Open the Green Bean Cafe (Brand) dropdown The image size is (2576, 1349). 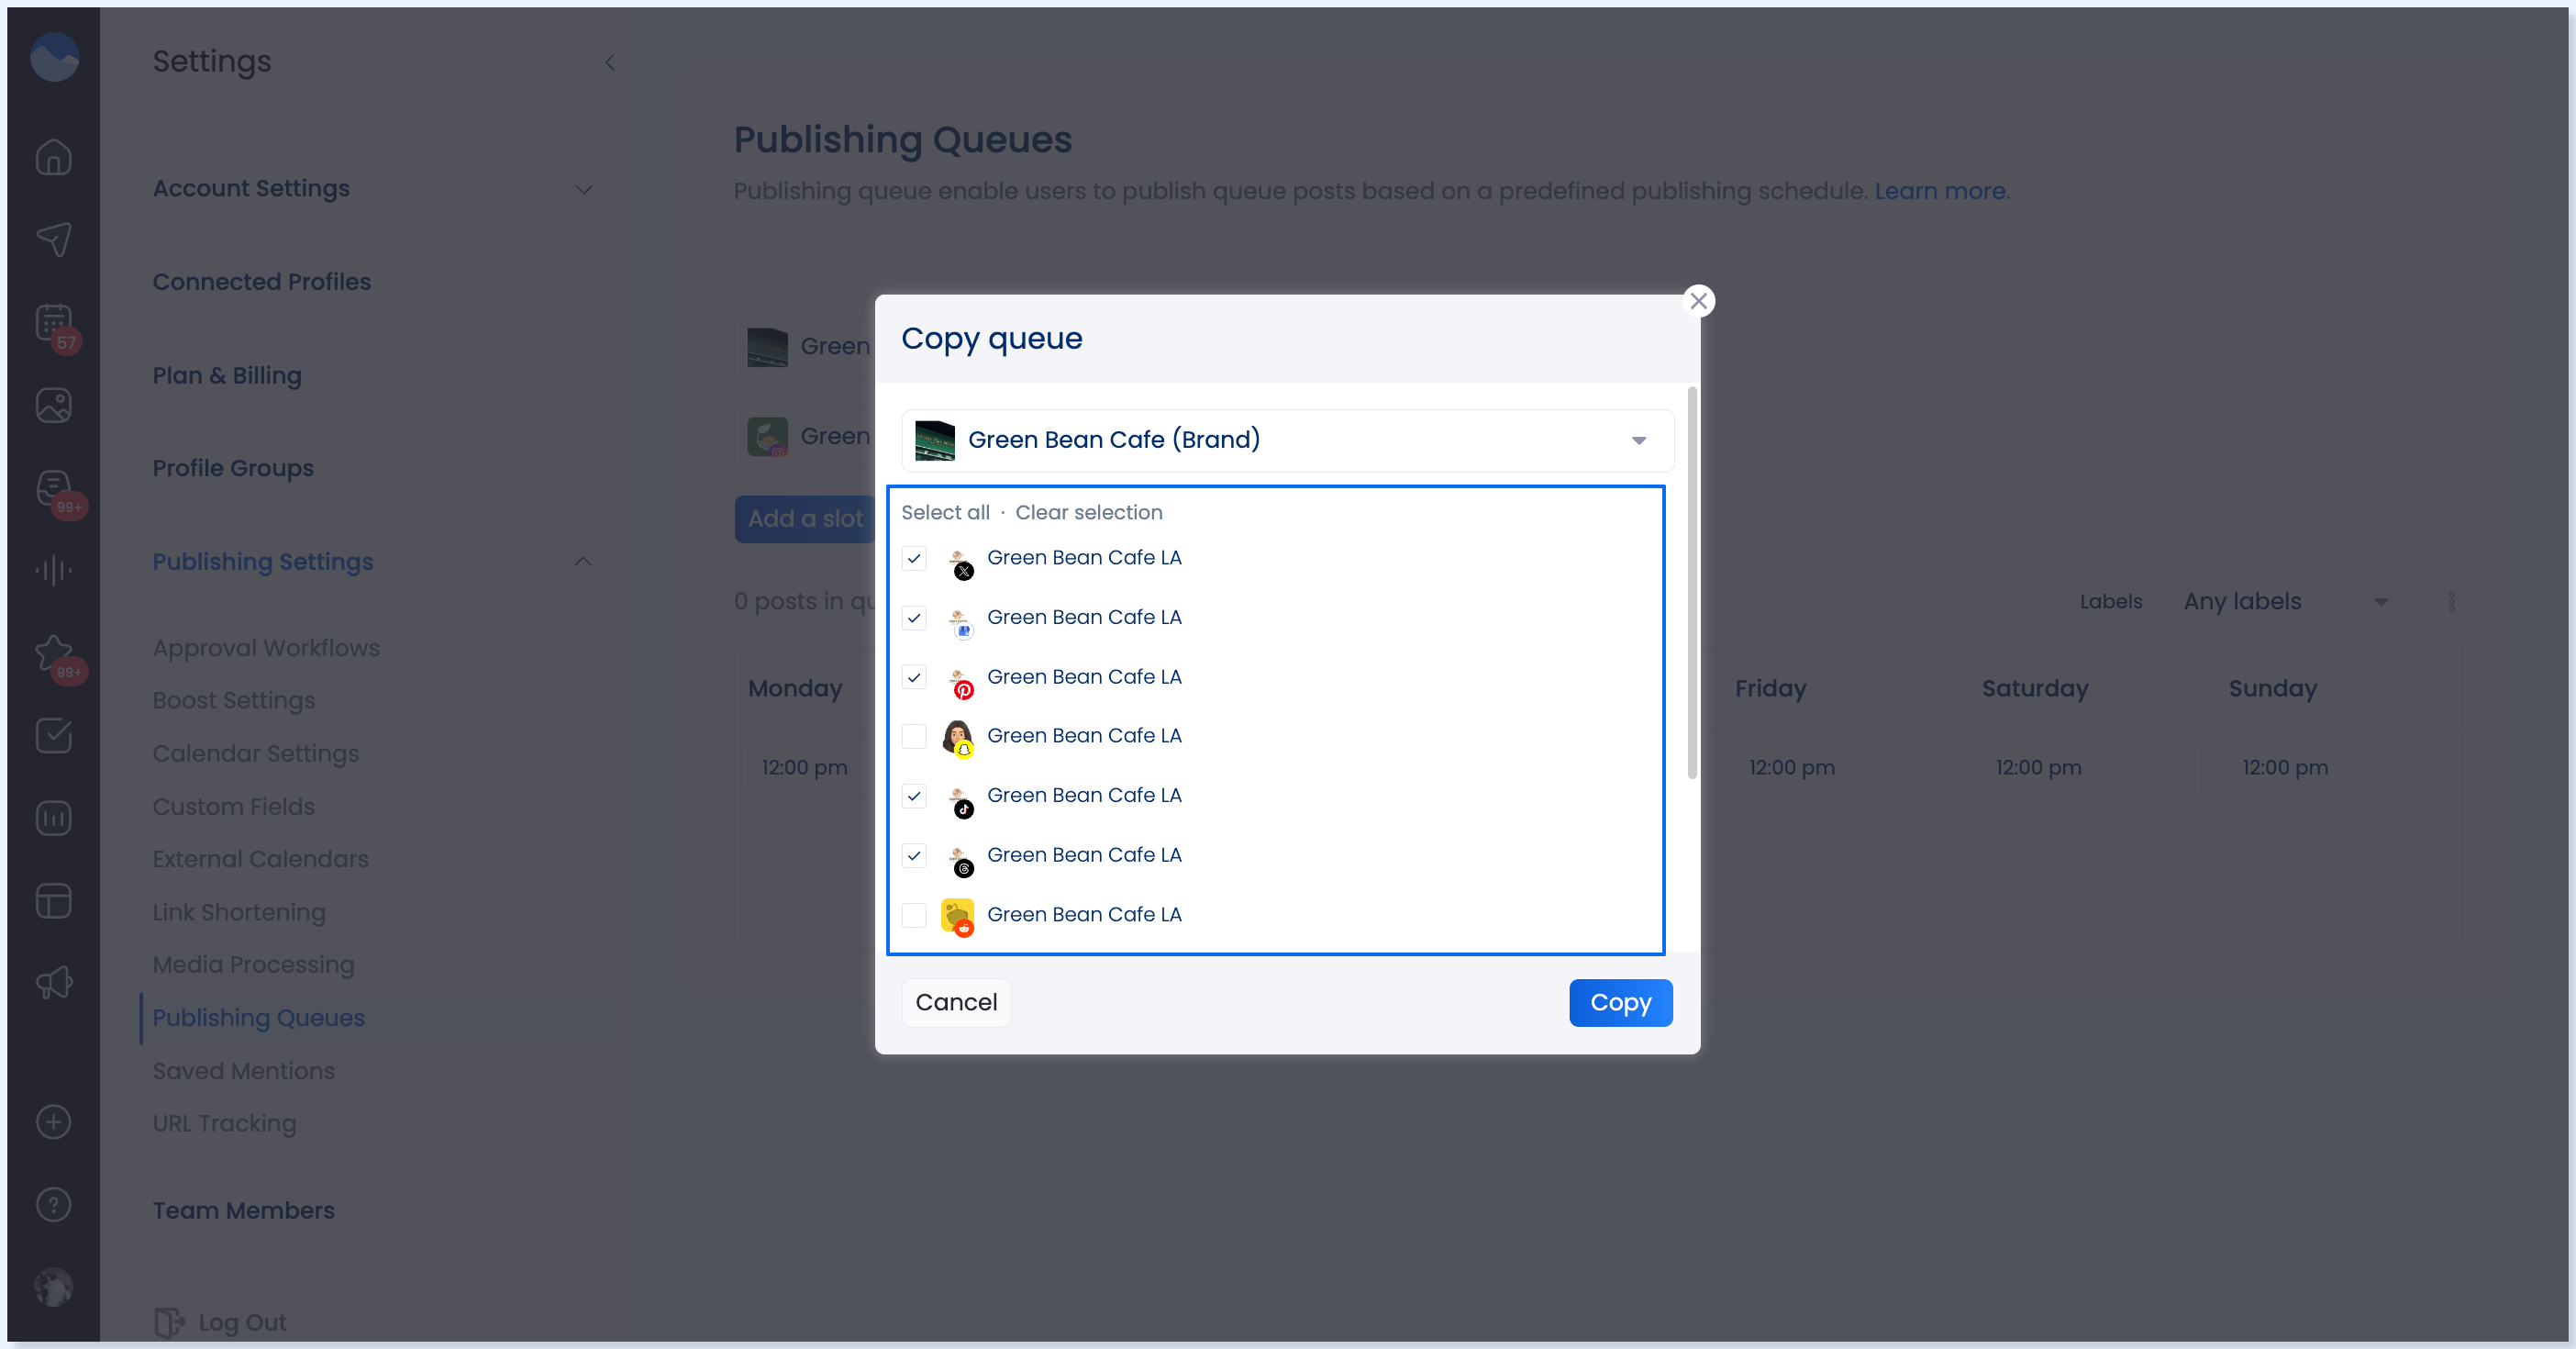click(x=1287, y=440)
